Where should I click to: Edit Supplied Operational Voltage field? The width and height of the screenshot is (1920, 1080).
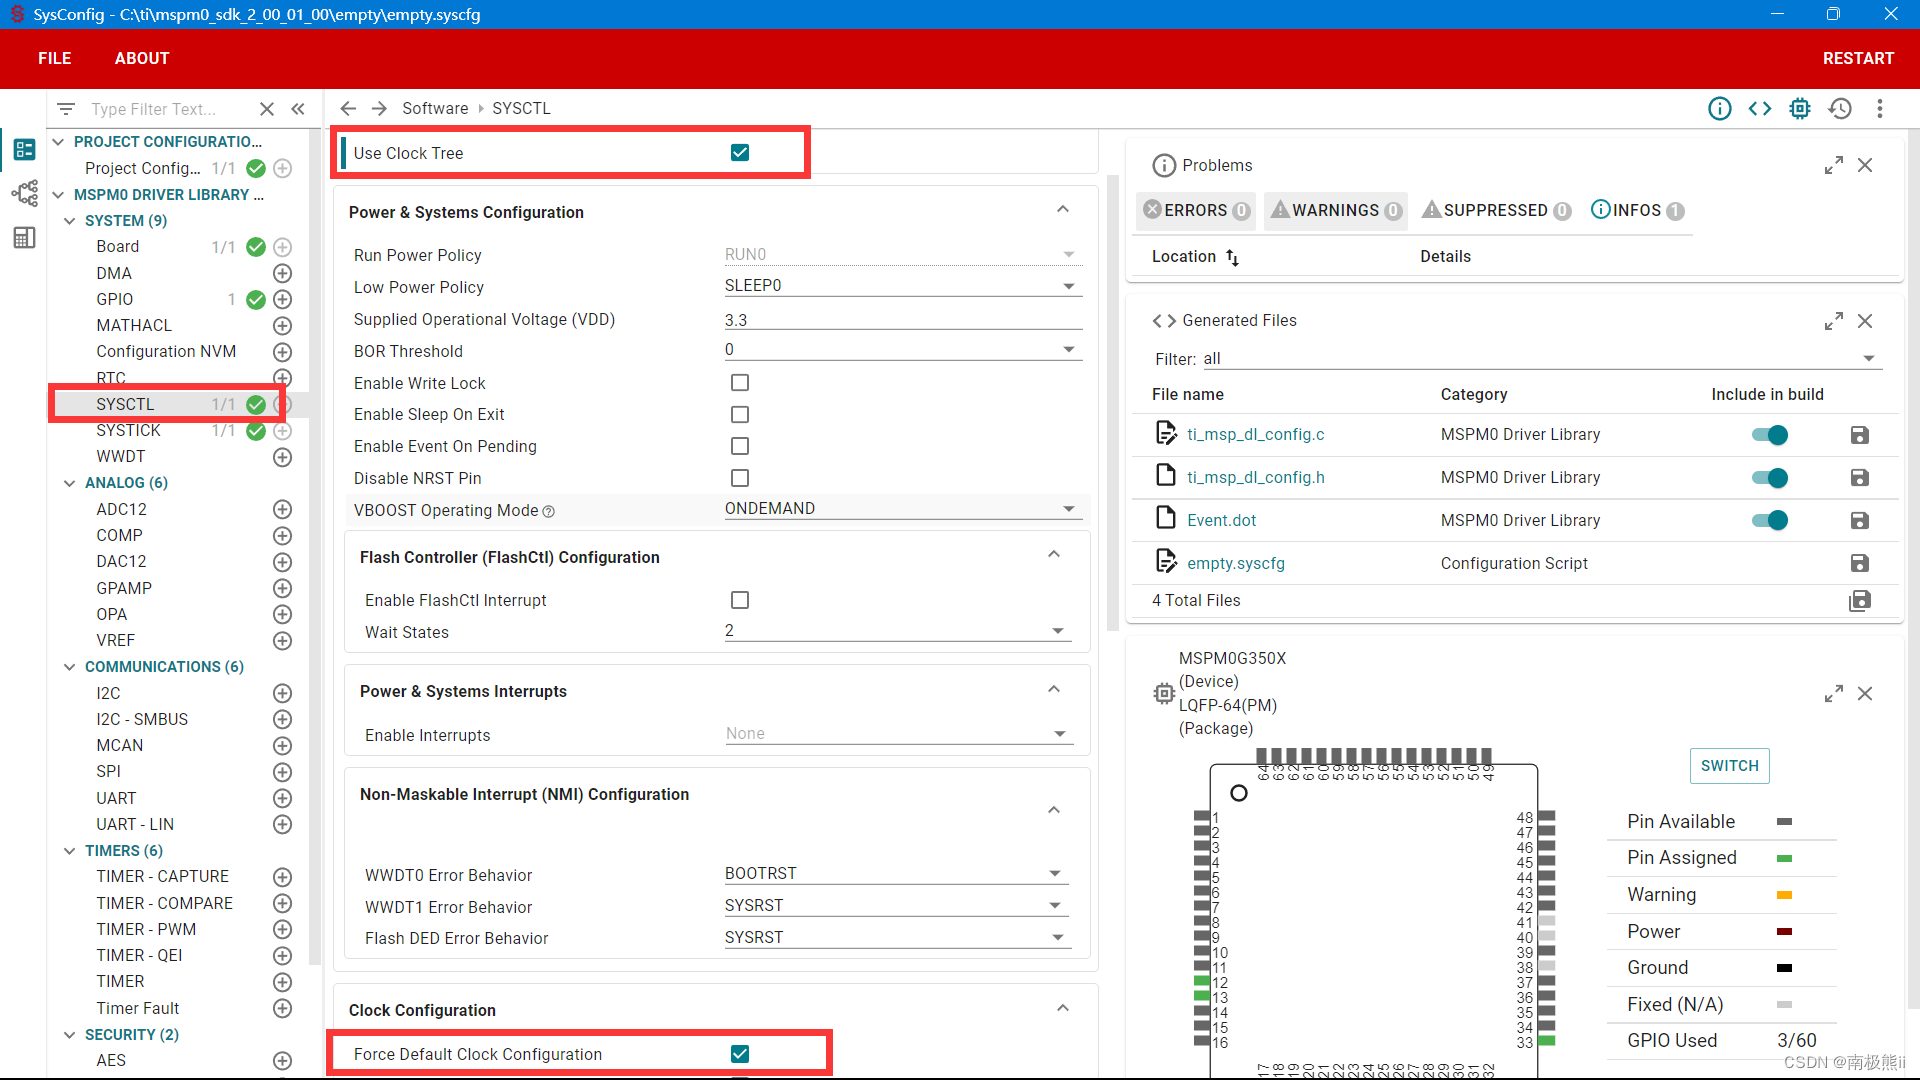tap(902, 320)
